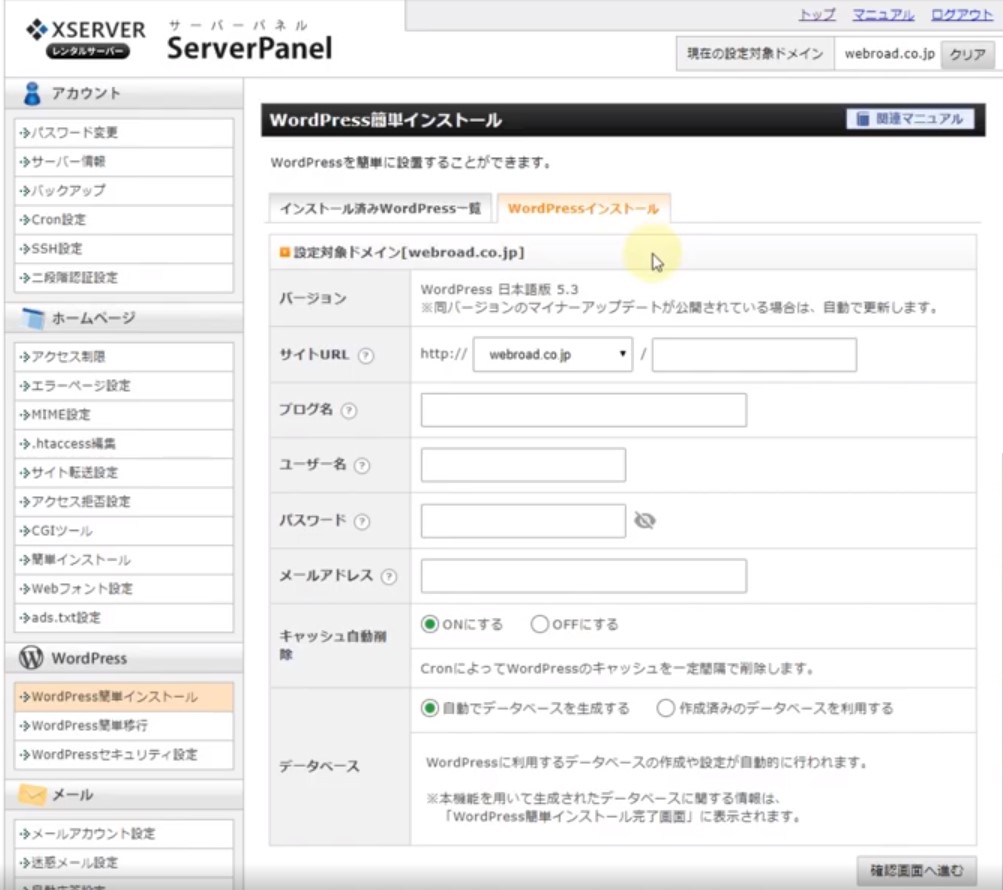
Task: Switch to WordPressインストール tab
Action: pos(583,209)
